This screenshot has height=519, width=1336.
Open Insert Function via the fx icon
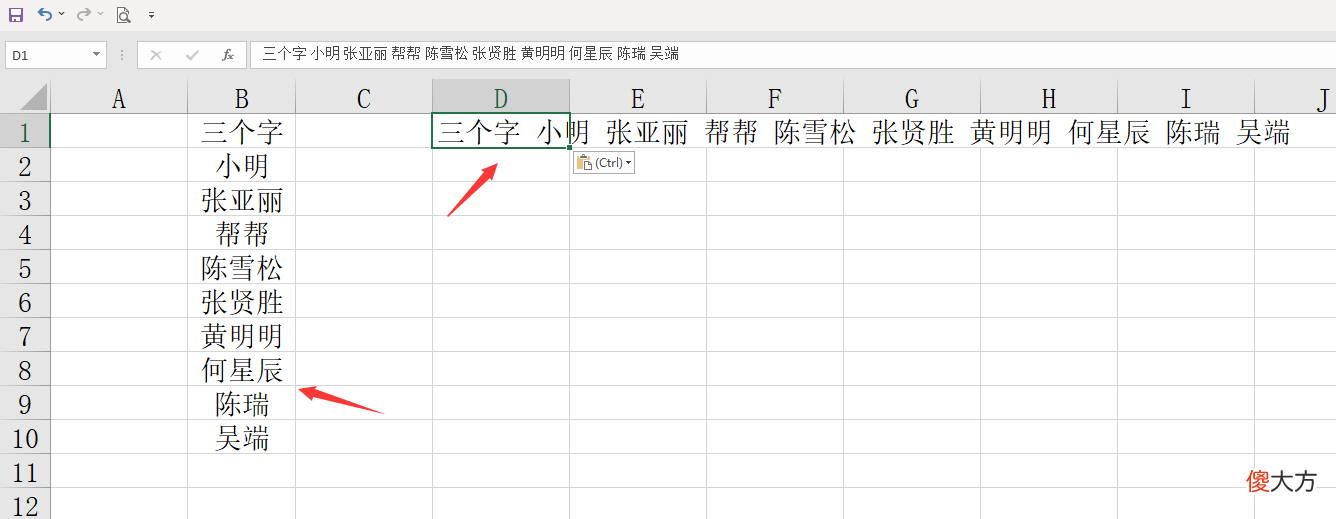coord(228,55)
